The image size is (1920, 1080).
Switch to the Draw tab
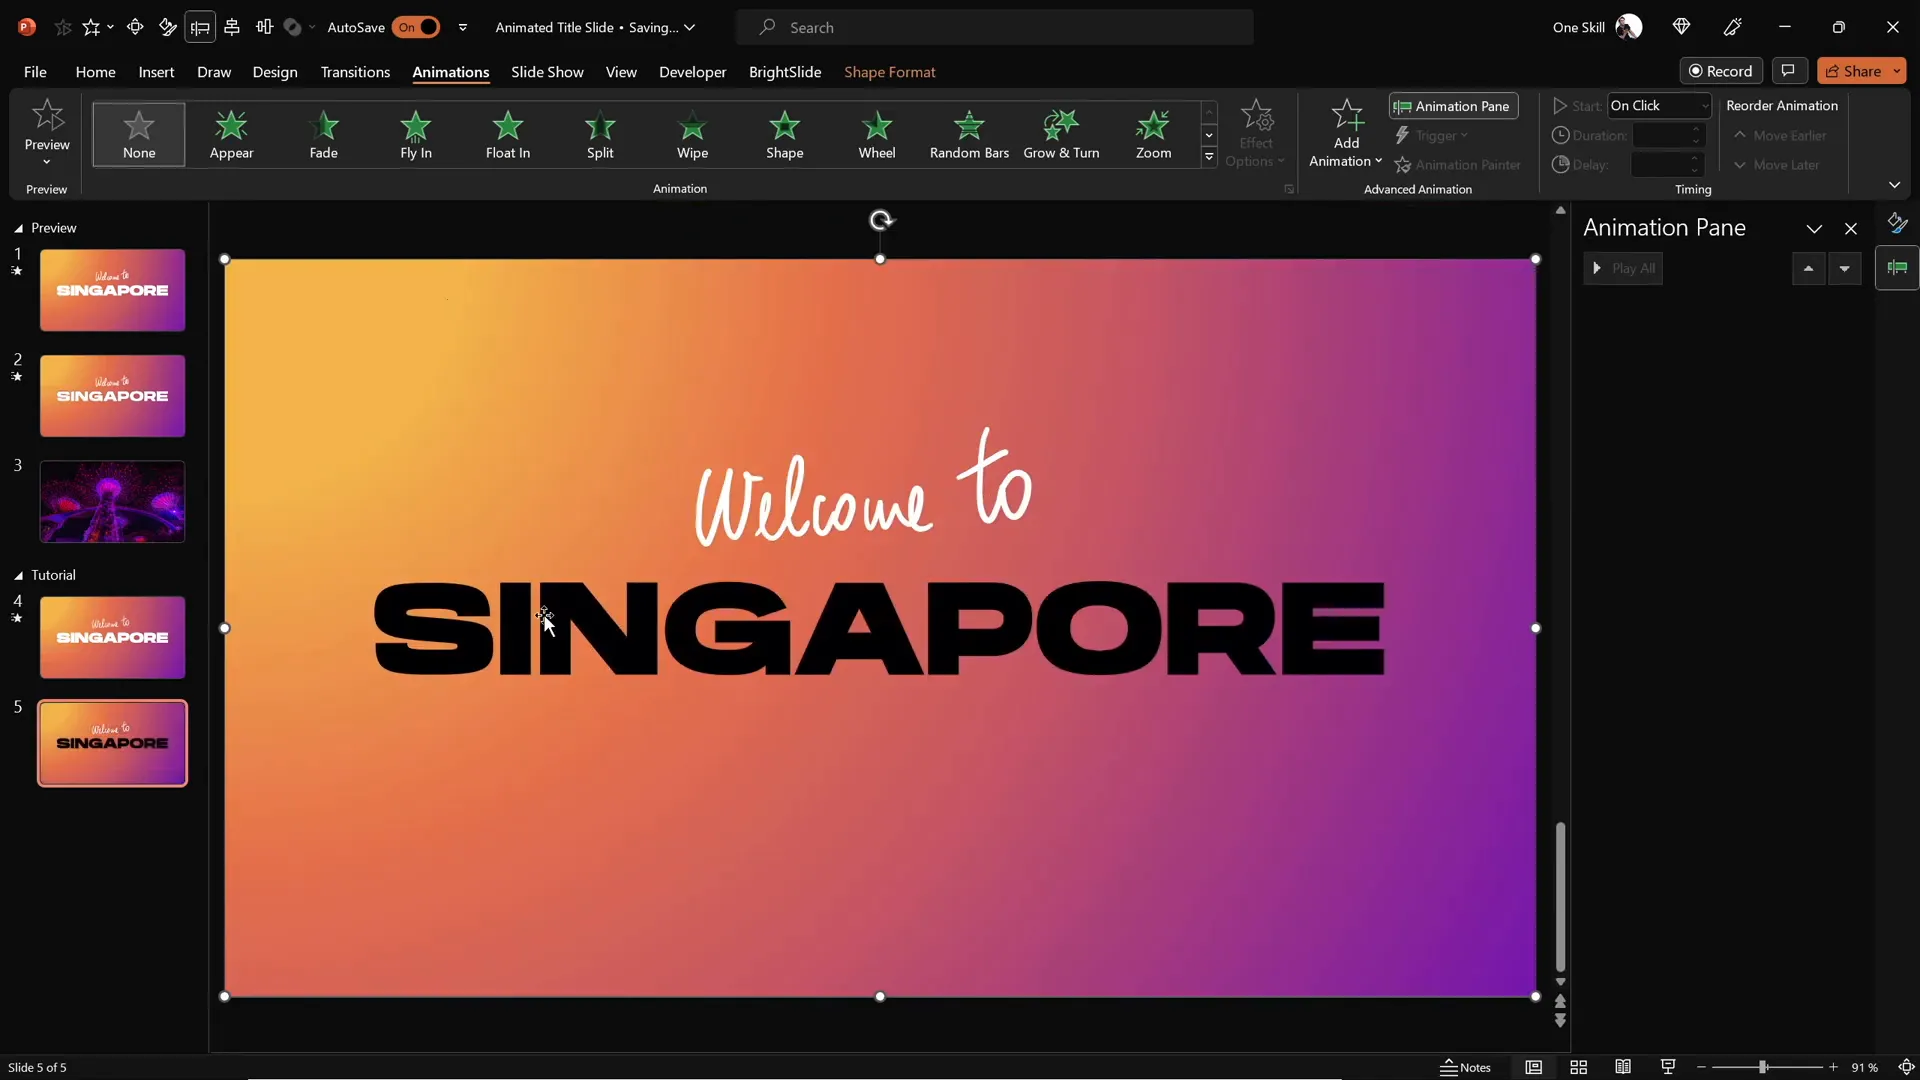[x=214, y=72]
